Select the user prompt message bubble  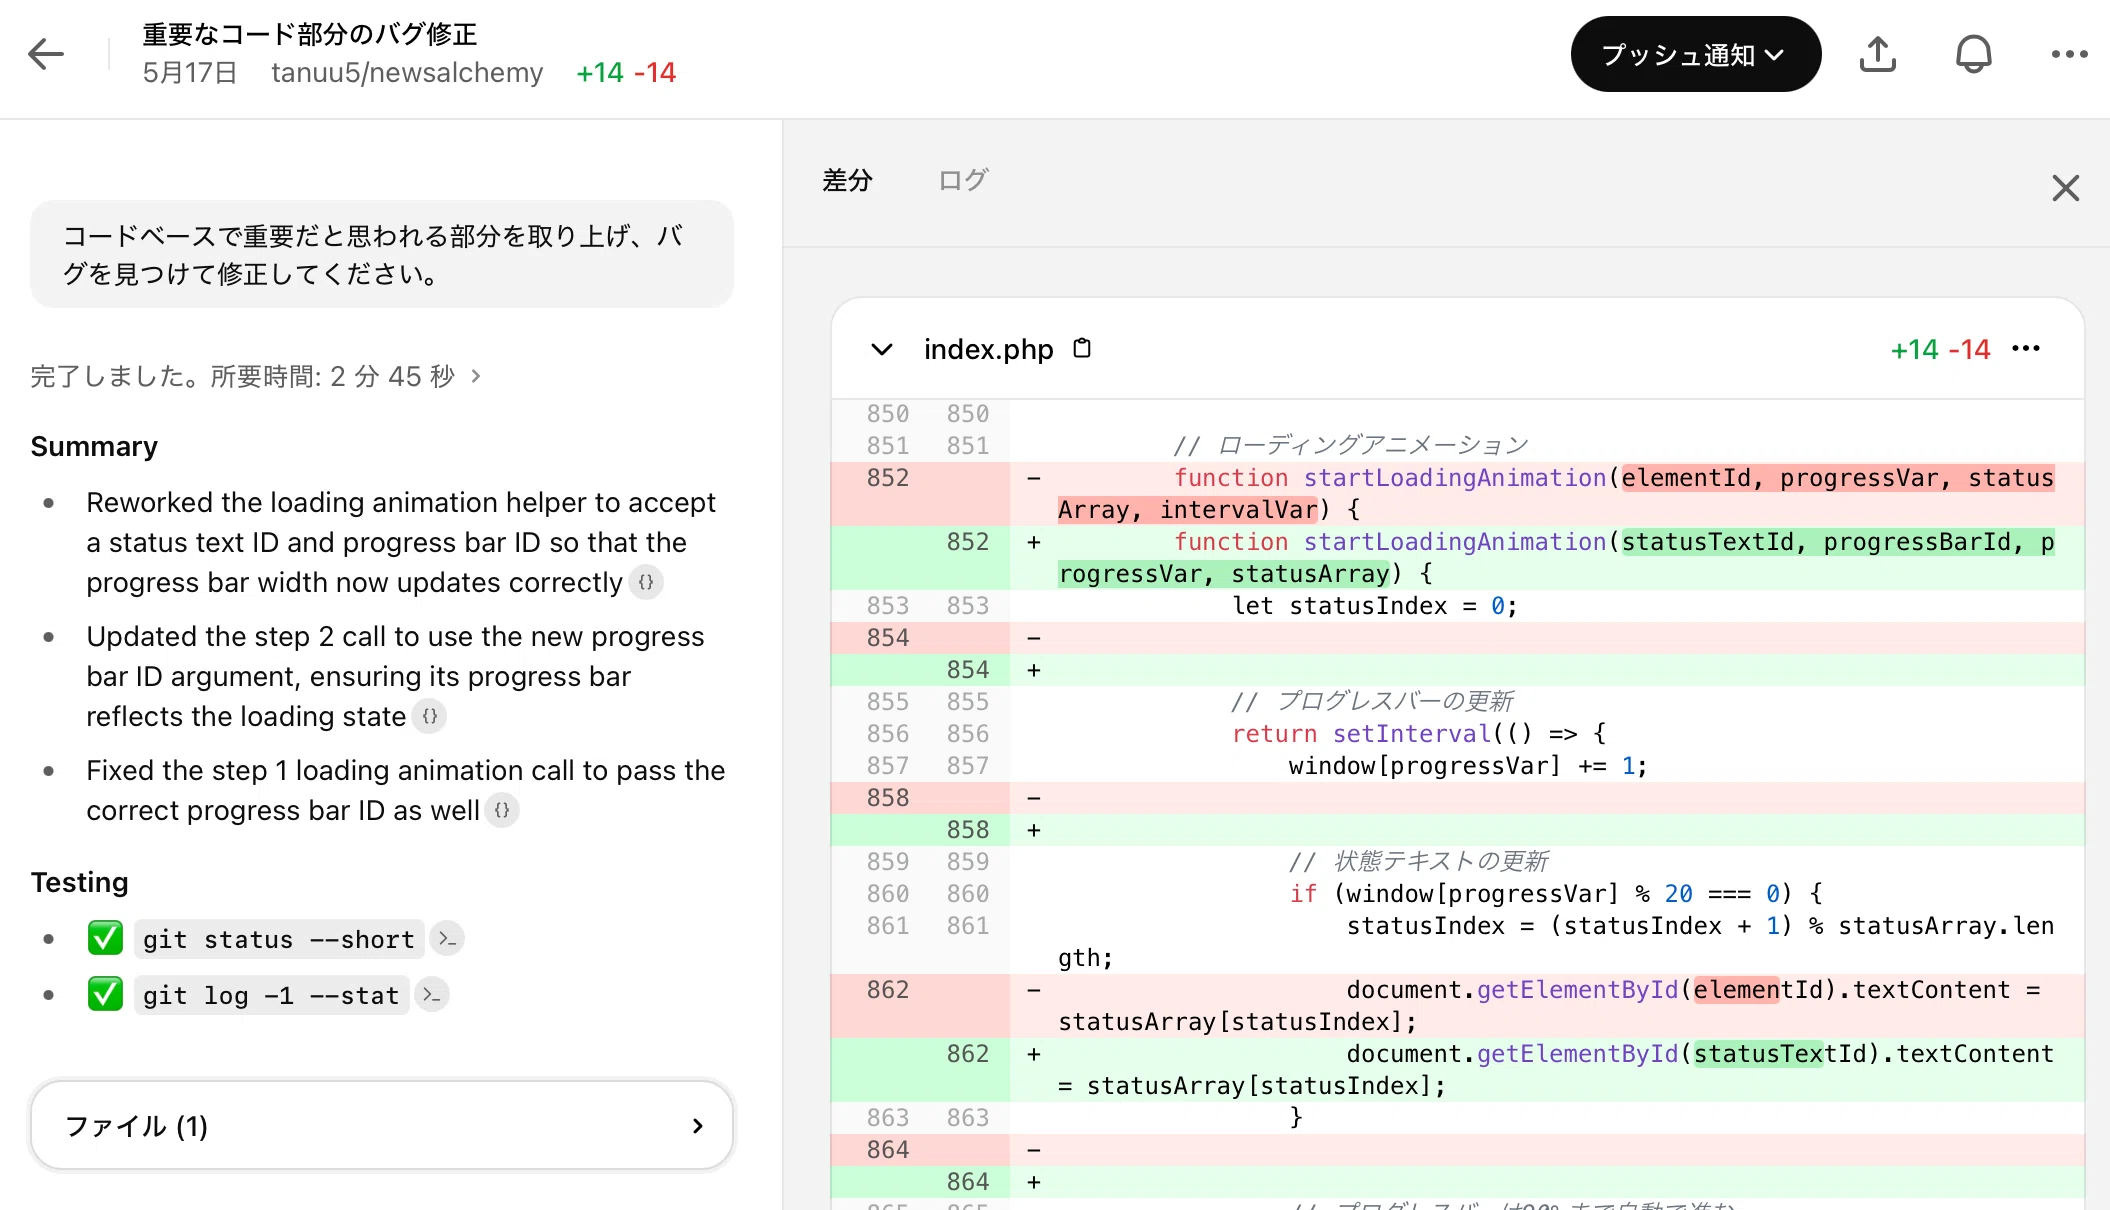click(382, 254)
